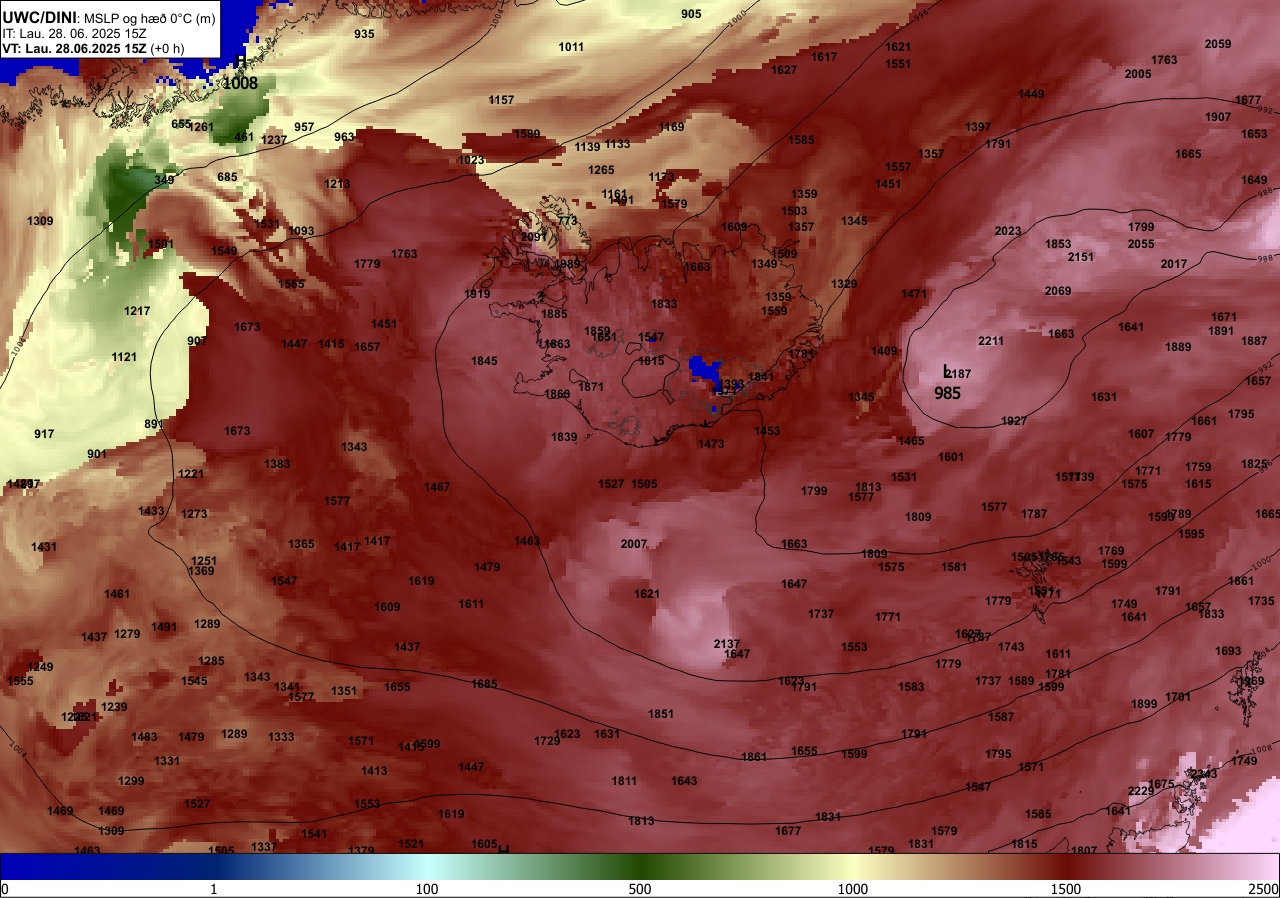Screen dimensions: 1280x898
Task: Click the 2137 height value
Action: (x=727, y=643)
